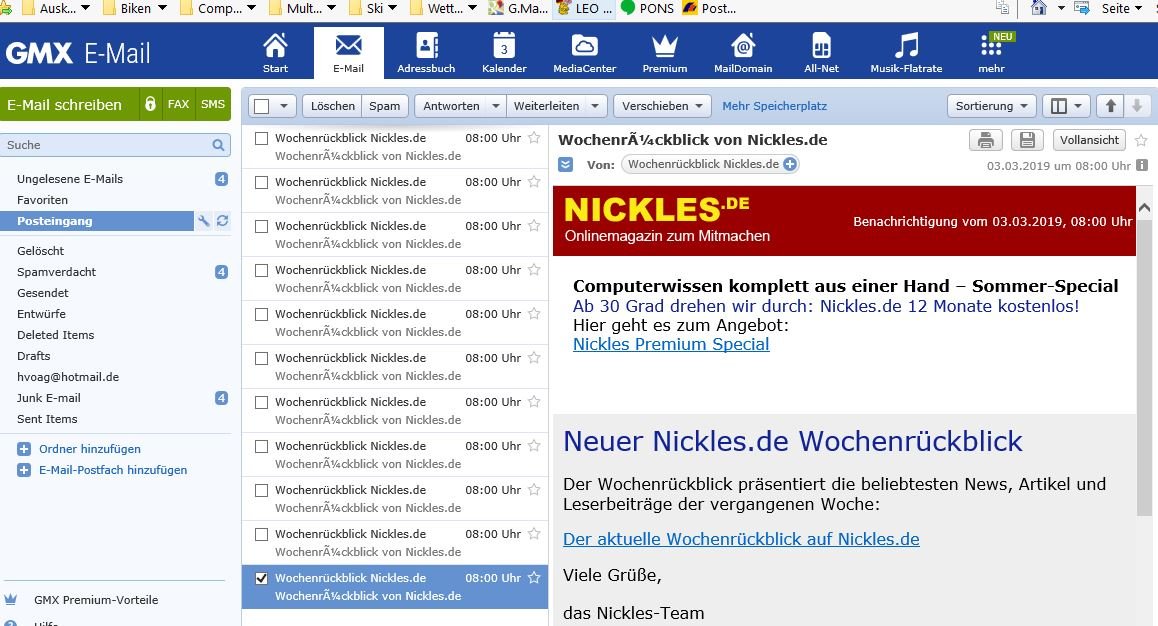Viewport: 1158px width, 626px height.
Task: Open the Ungelesene E-Mails folder
Action: (x=70, y=179)
